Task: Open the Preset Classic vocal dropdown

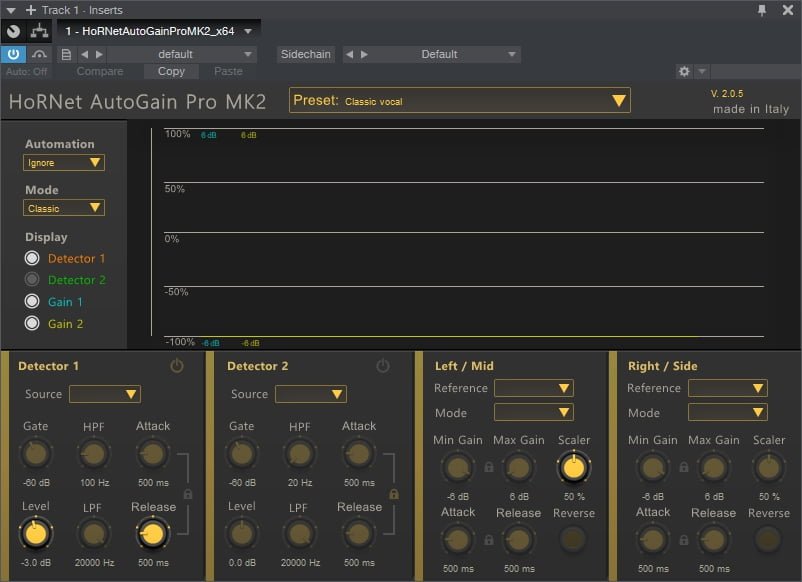Action: [x=459, y=100]
